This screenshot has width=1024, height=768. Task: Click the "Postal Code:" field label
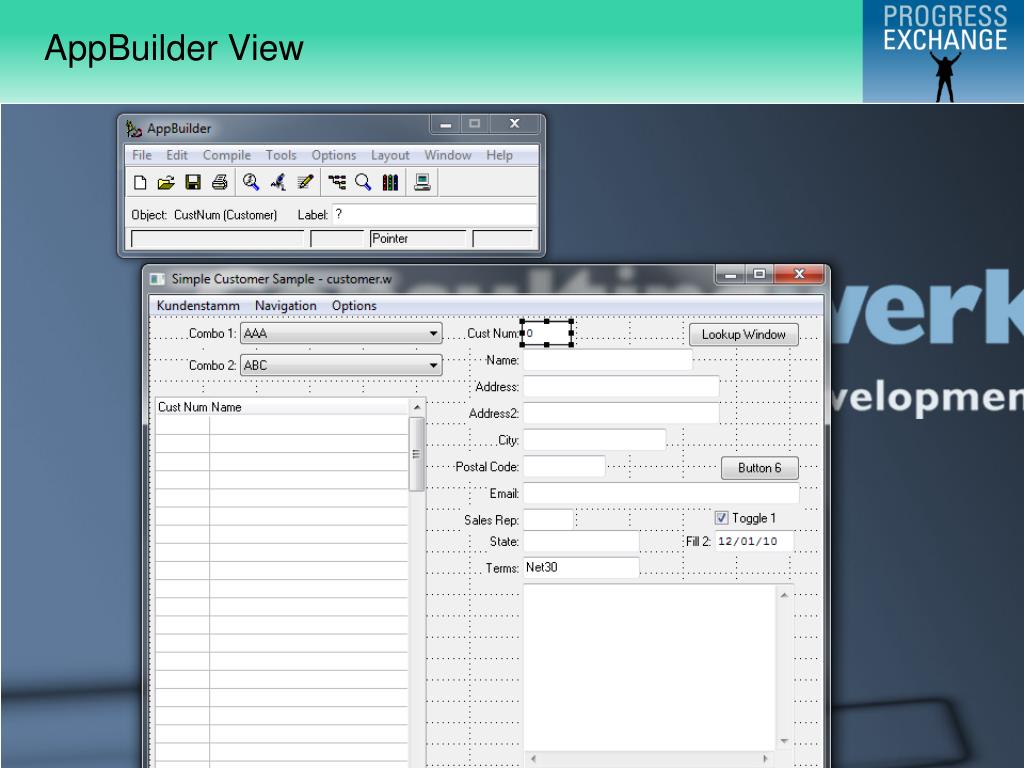coord(487,467)
